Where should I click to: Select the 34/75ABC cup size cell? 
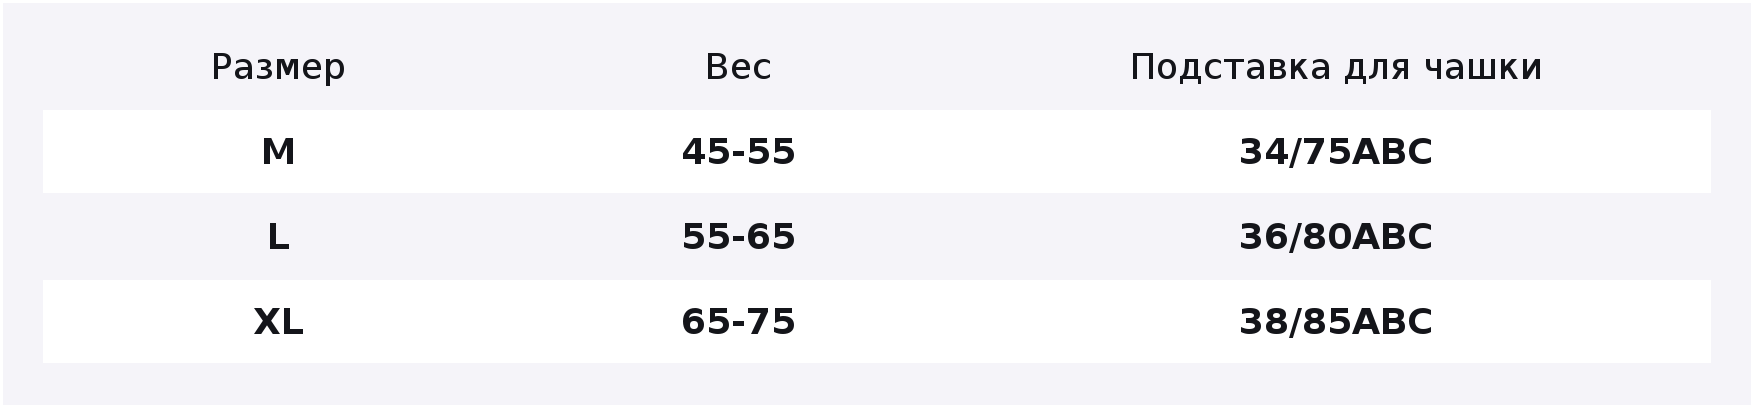pos(1336,152)
